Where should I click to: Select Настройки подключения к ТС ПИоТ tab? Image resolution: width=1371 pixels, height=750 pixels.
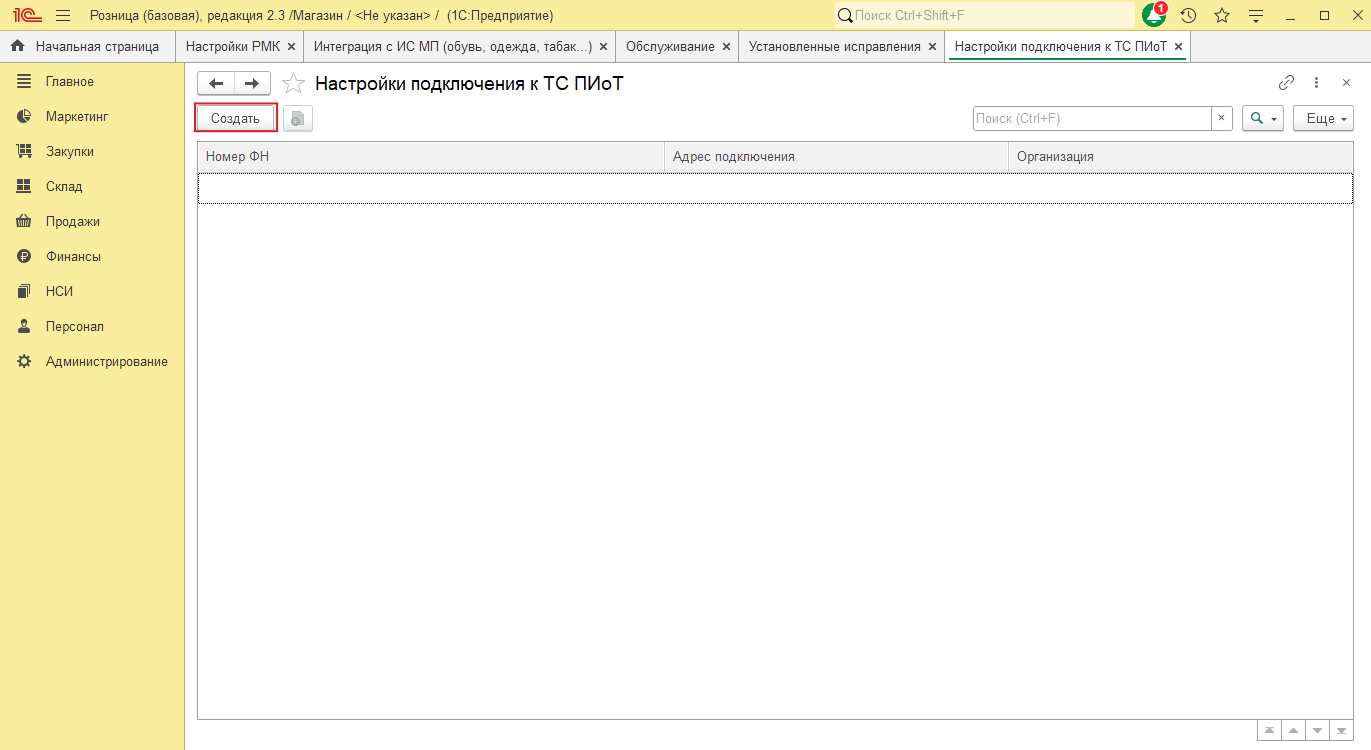[1060, 46]
